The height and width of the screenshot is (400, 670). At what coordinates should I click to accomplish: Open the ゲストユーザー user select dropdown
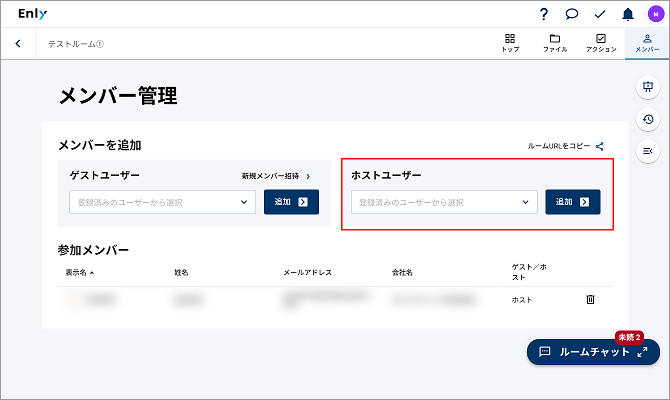[x=162, y=202]
